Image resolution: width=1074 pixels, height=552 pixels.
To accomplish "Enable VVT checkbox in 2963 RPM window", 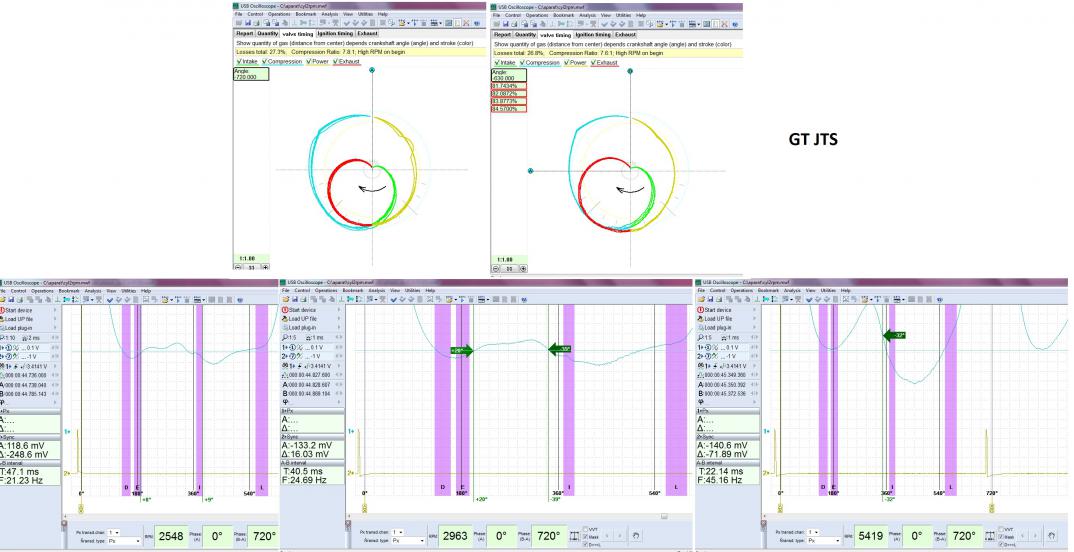I will (585, 529).
